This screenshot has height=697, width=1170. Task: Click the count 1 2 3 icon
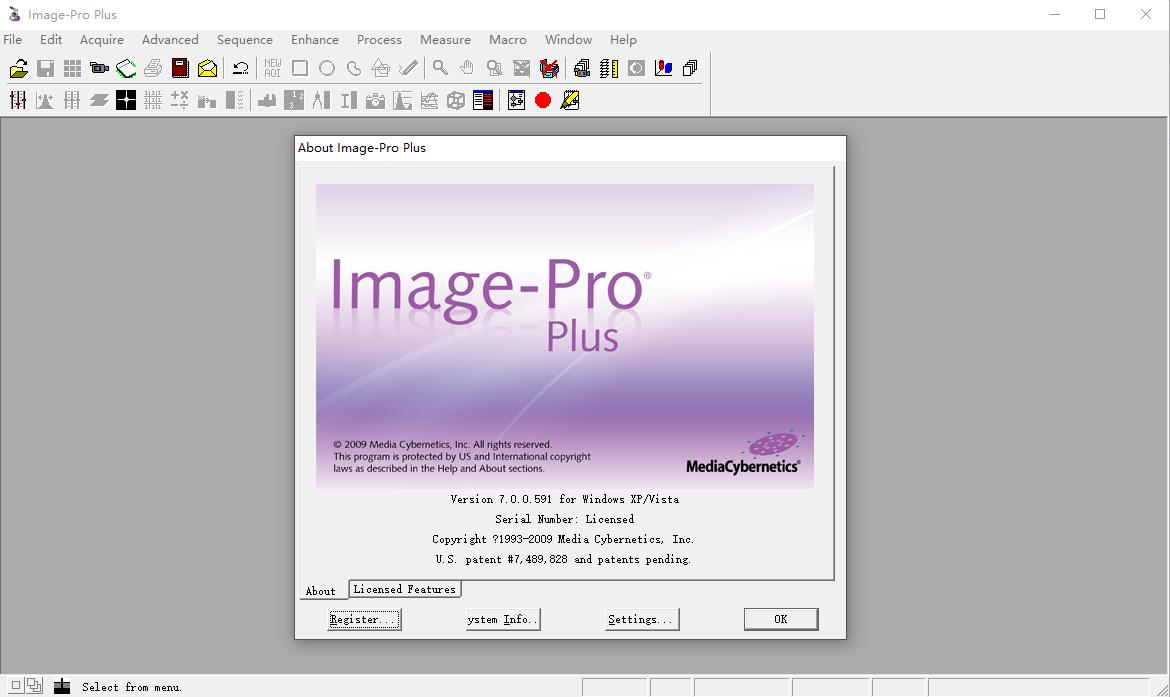pos(294,100)
